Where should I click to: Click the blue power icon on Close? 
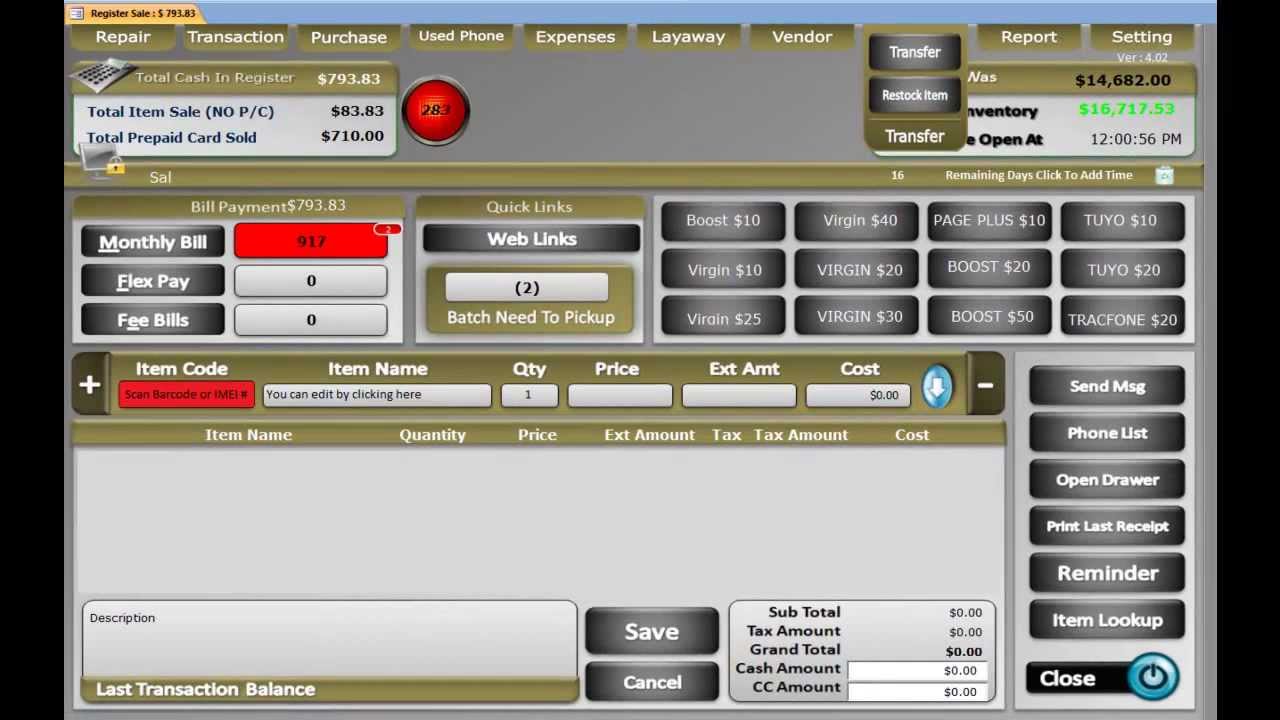[x=1153, y=676]
